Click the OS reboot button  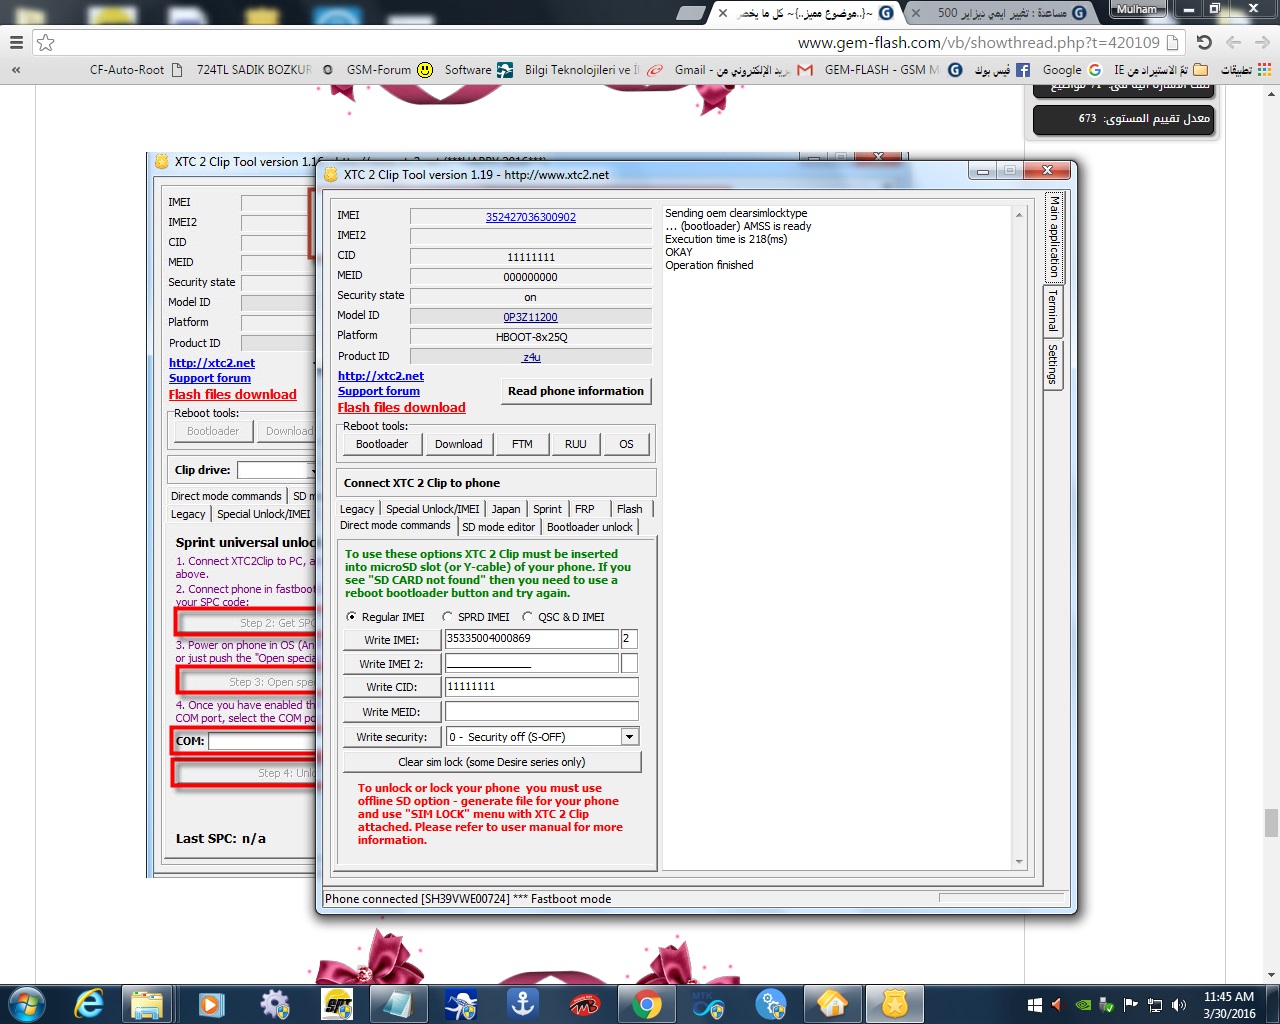tap(626, 444)
